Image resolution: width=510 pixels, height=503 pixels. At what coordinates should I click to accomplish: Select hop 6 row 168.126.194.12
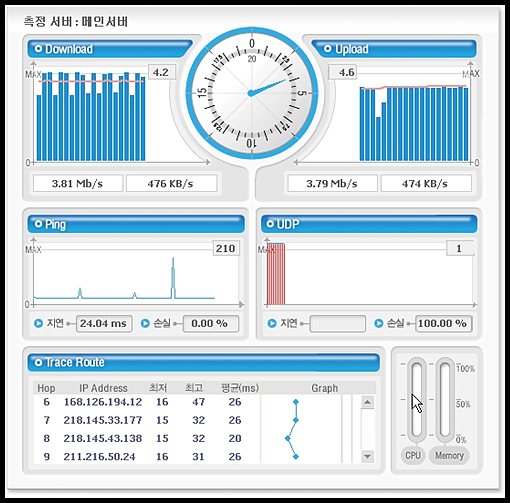(197, 402)
